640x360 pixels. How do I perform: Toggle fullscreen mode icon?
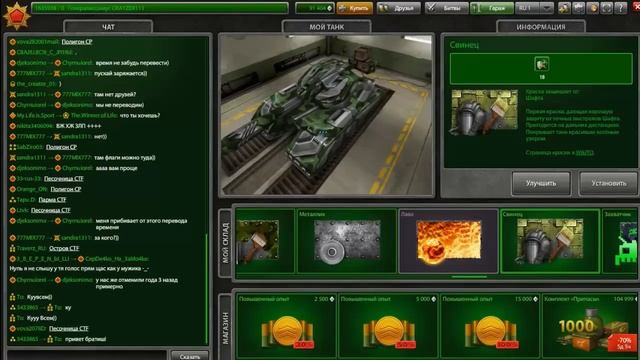[607, 8]
